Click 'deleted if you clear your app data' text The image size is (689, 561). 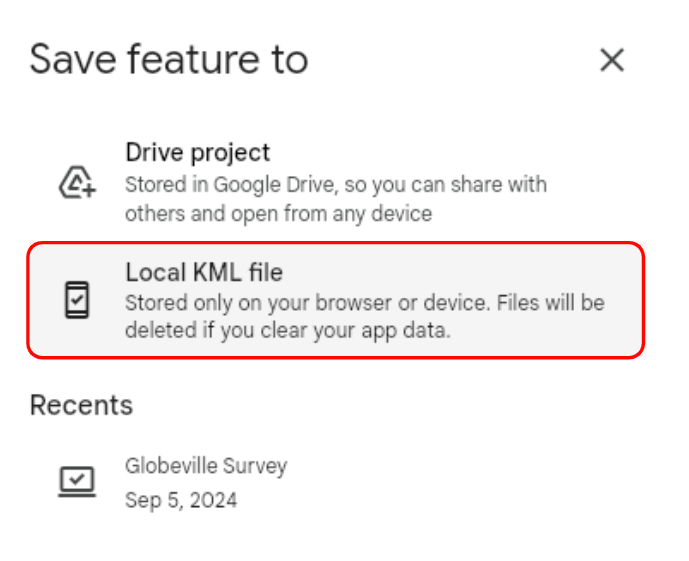287,330
